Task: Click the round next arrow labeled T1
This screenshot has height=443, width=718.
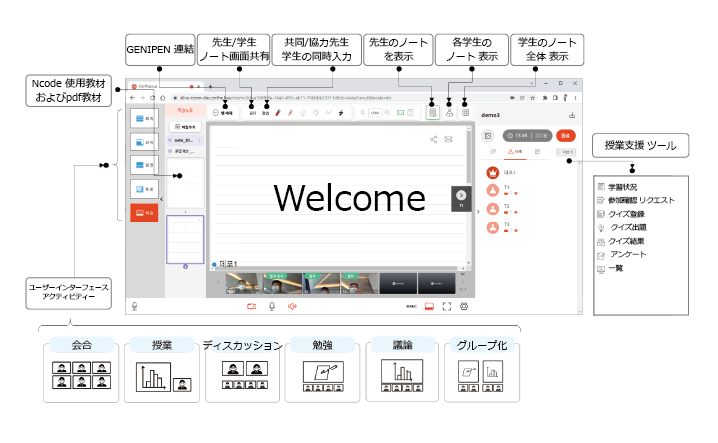Action: pyautogui.click(x=461, y=195)
